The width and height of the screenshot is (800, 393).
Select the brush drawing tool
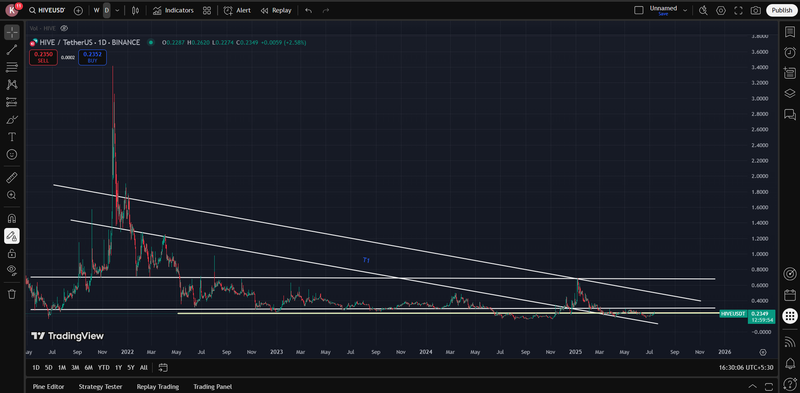click(12, 119)
